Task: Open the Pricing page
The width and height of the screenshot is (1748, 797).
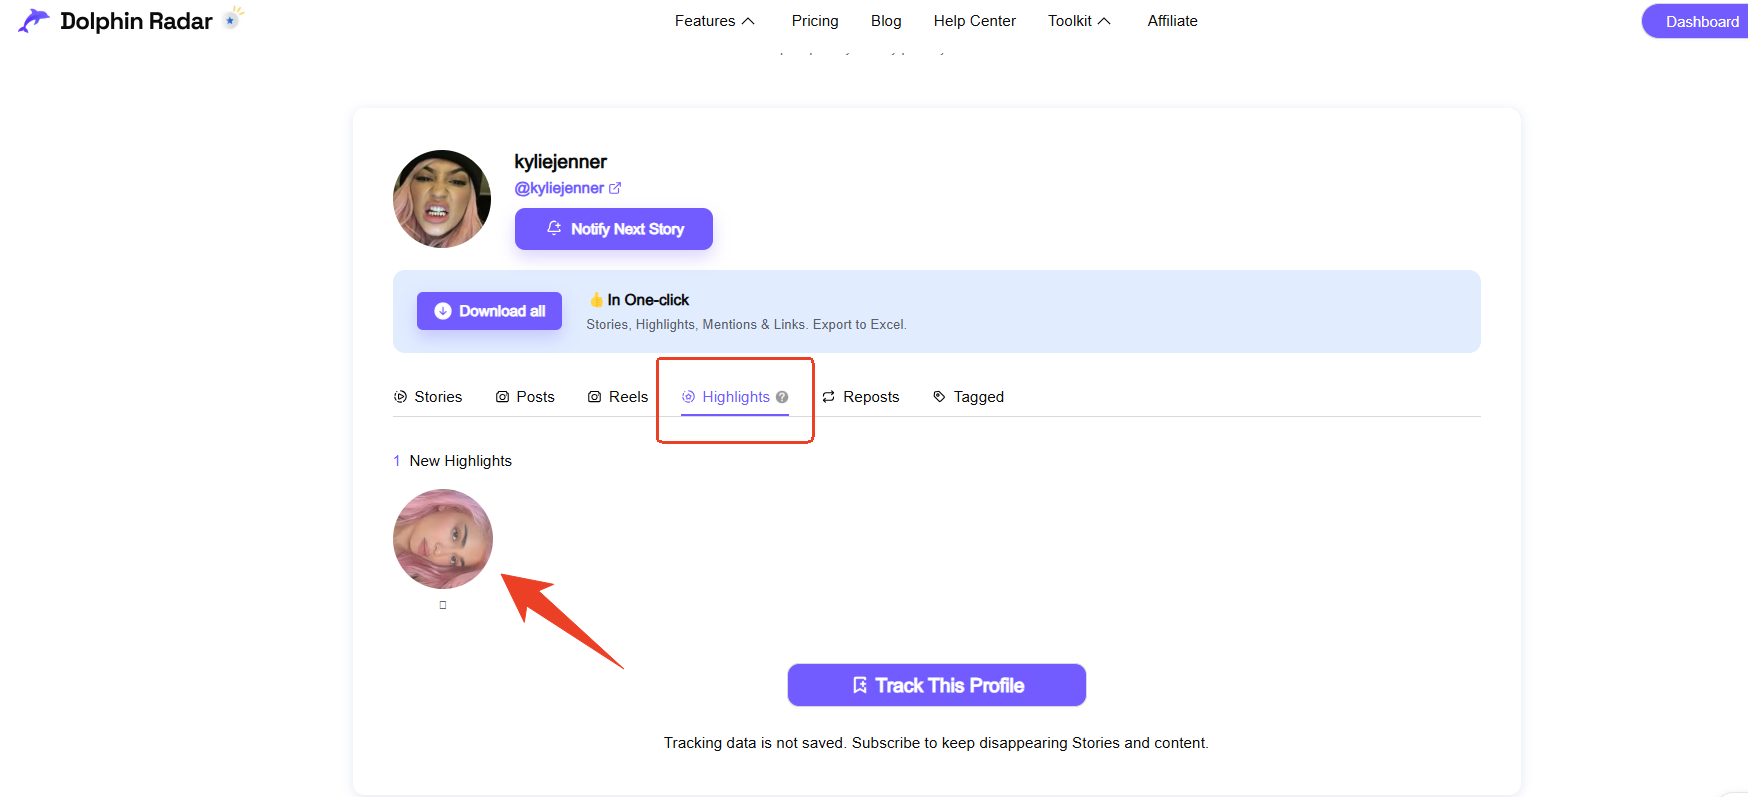Action: click(815, 21)
